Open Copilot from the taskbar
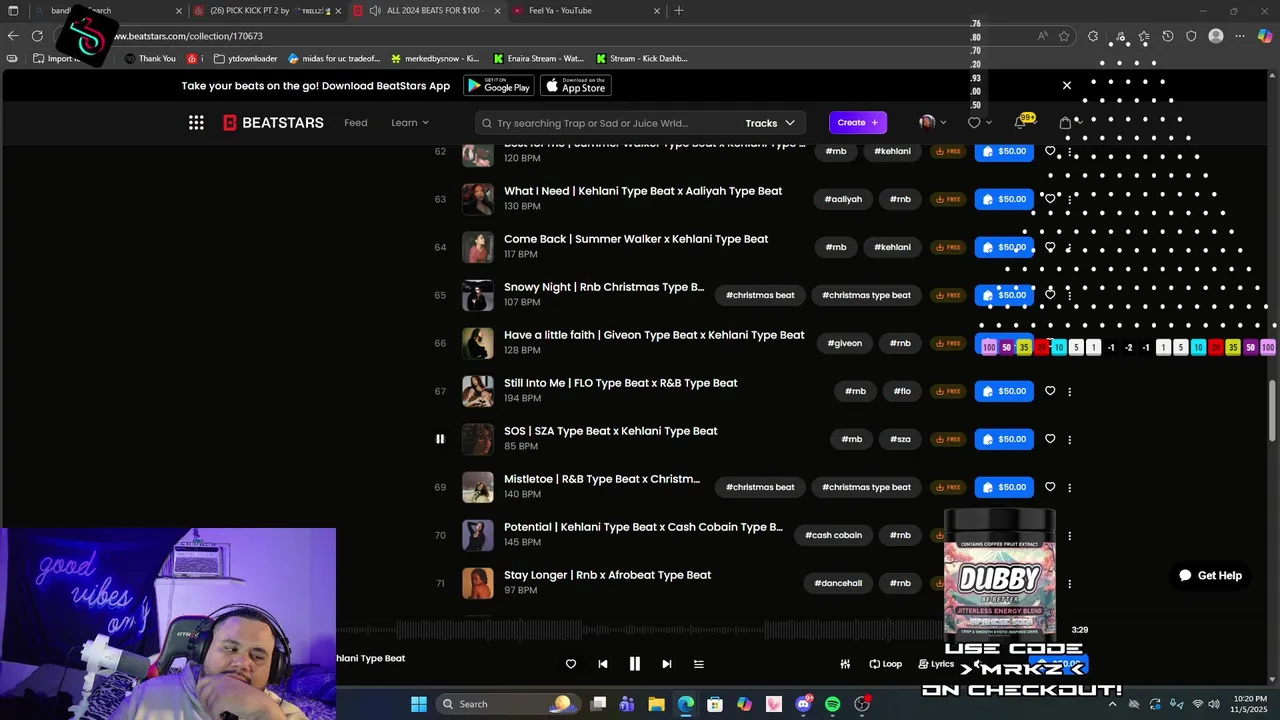Viewport: 1280px width, 720px height. [744, 704]
